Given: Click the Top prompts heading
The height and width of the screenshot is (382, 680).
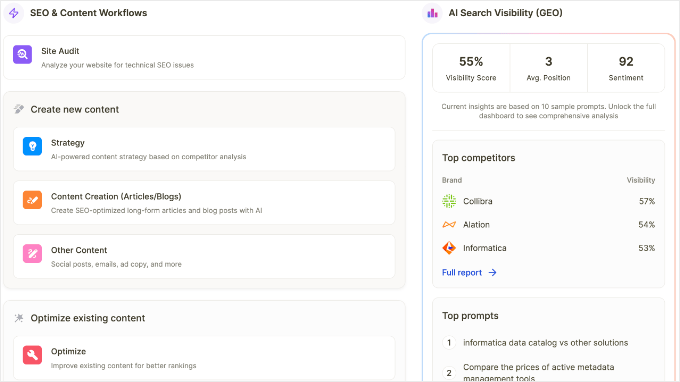Looking at the screenshot, I should tap(470, 316).
